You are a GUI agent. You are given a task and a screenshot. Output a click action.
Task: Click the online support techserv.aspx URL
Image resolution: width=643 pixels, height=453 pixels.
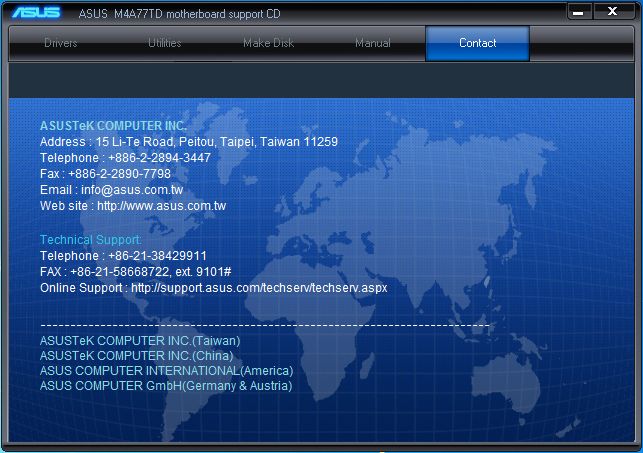[x=259, y=288]
